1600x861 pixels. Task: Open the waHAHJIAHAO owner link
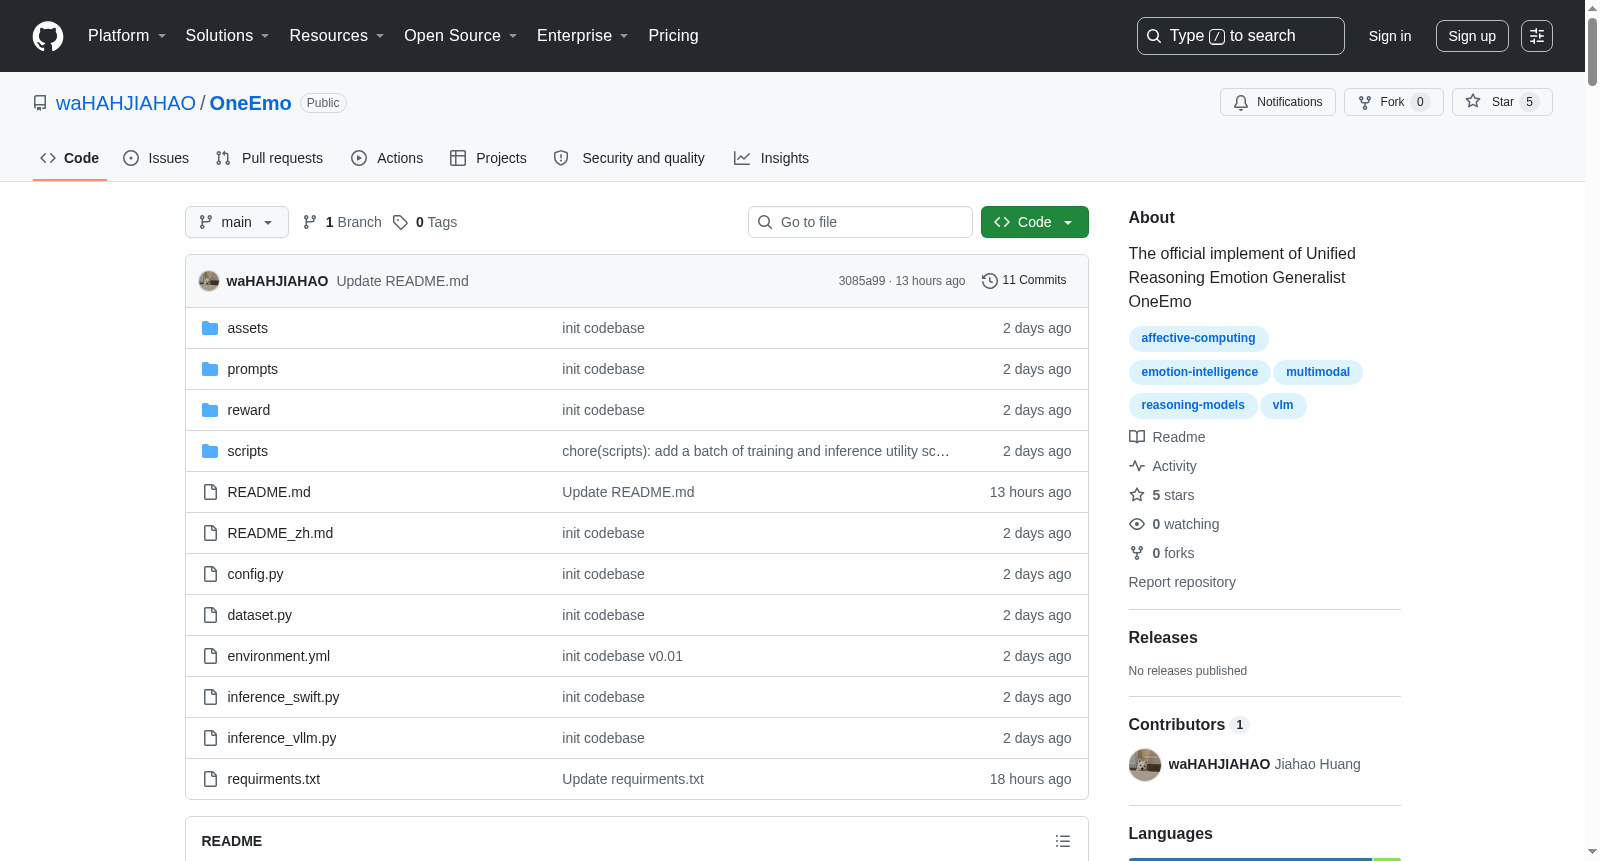(126, 103)
